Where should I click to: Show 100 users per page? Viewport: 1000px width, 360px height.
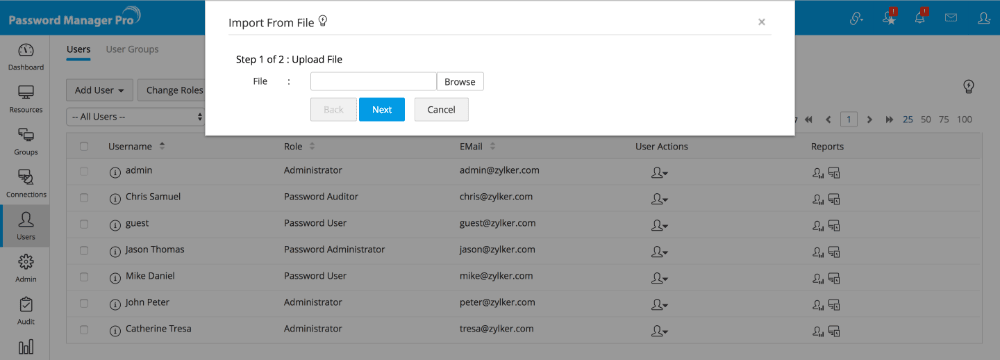pyautogui.click(x=965, y=119)
